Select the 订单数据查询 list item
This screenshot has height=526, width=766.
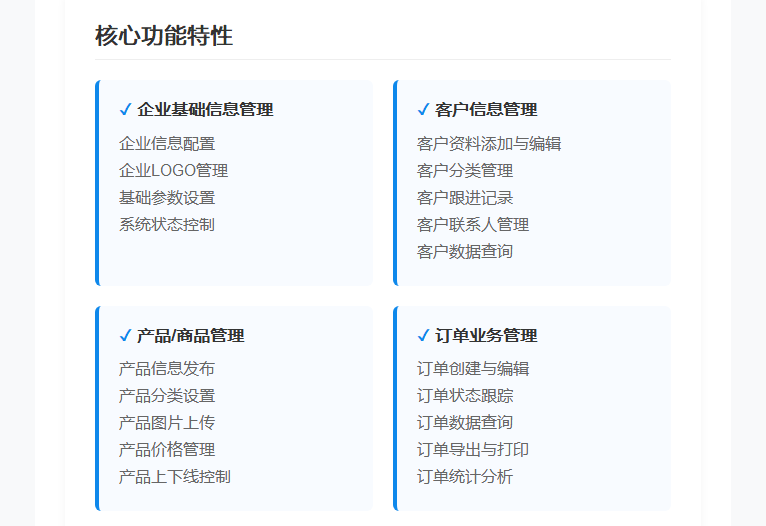pos(465,422)
